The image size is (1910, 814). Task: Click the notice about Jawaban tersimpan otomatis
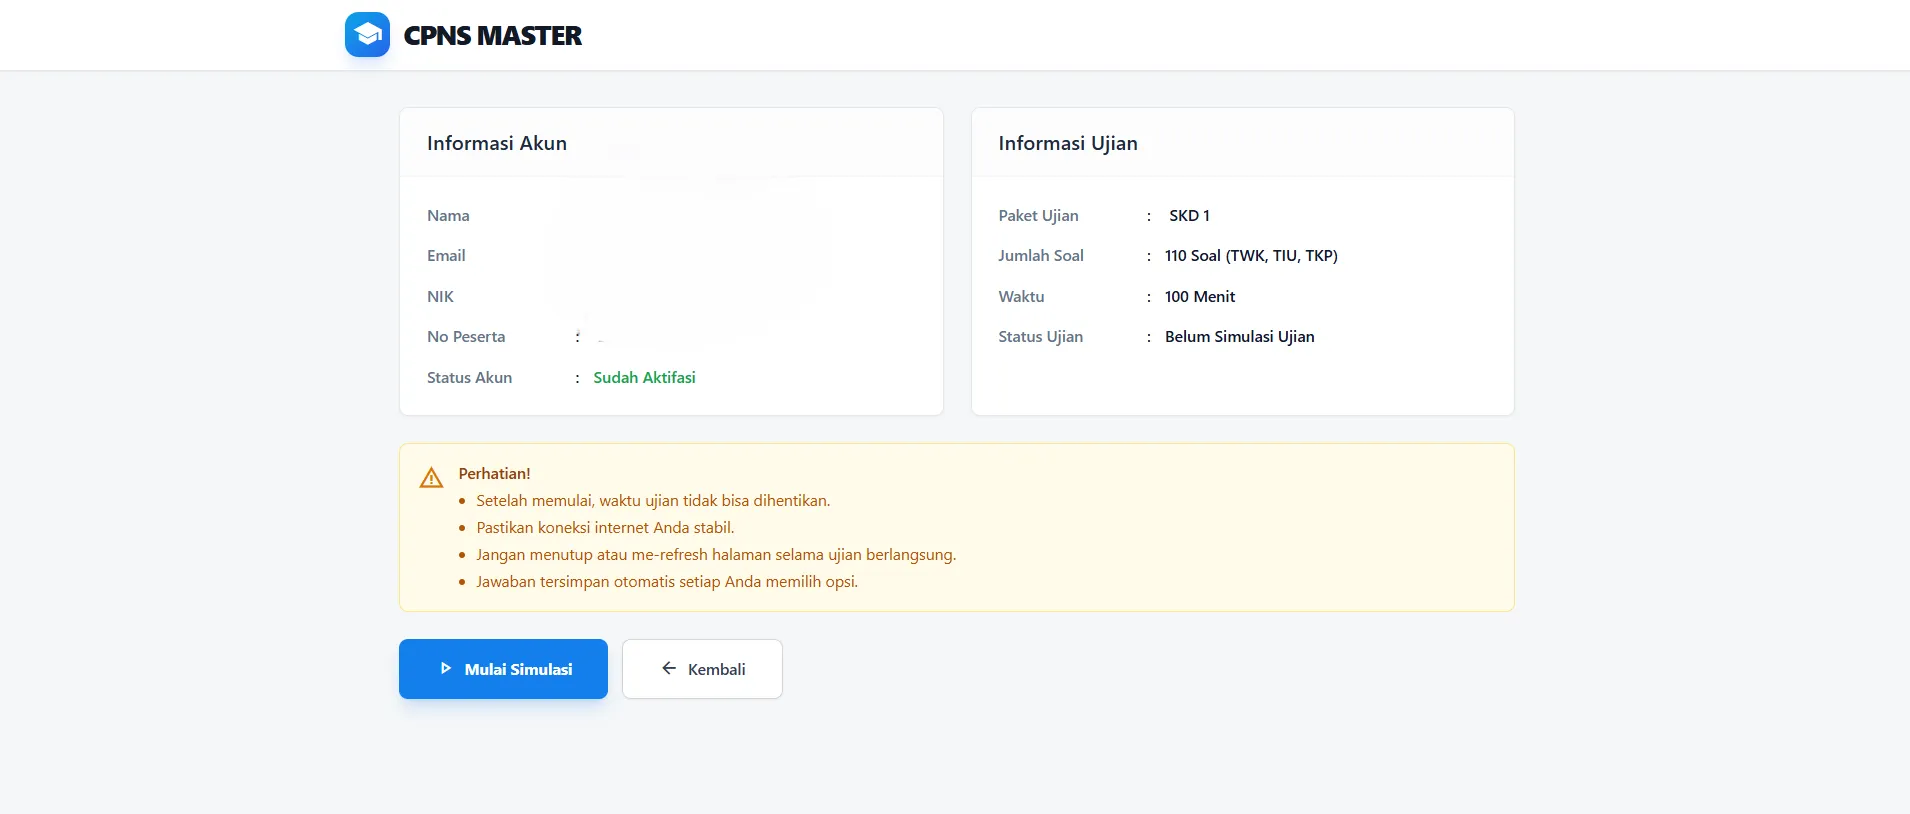point(667,582)
